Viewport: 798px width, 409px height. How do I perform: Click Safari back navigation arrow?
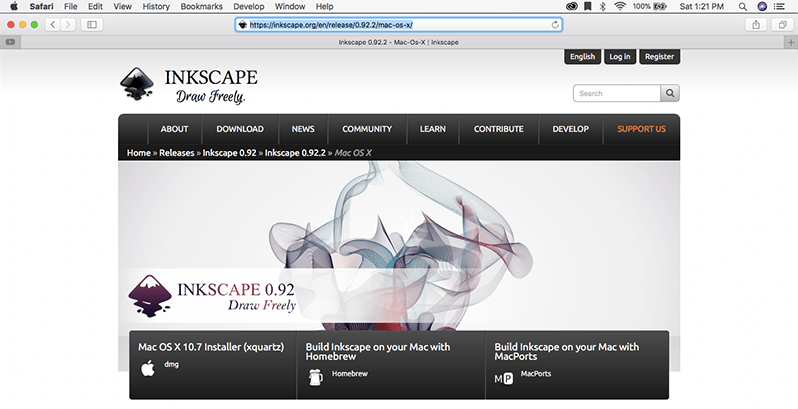(53, 24)
